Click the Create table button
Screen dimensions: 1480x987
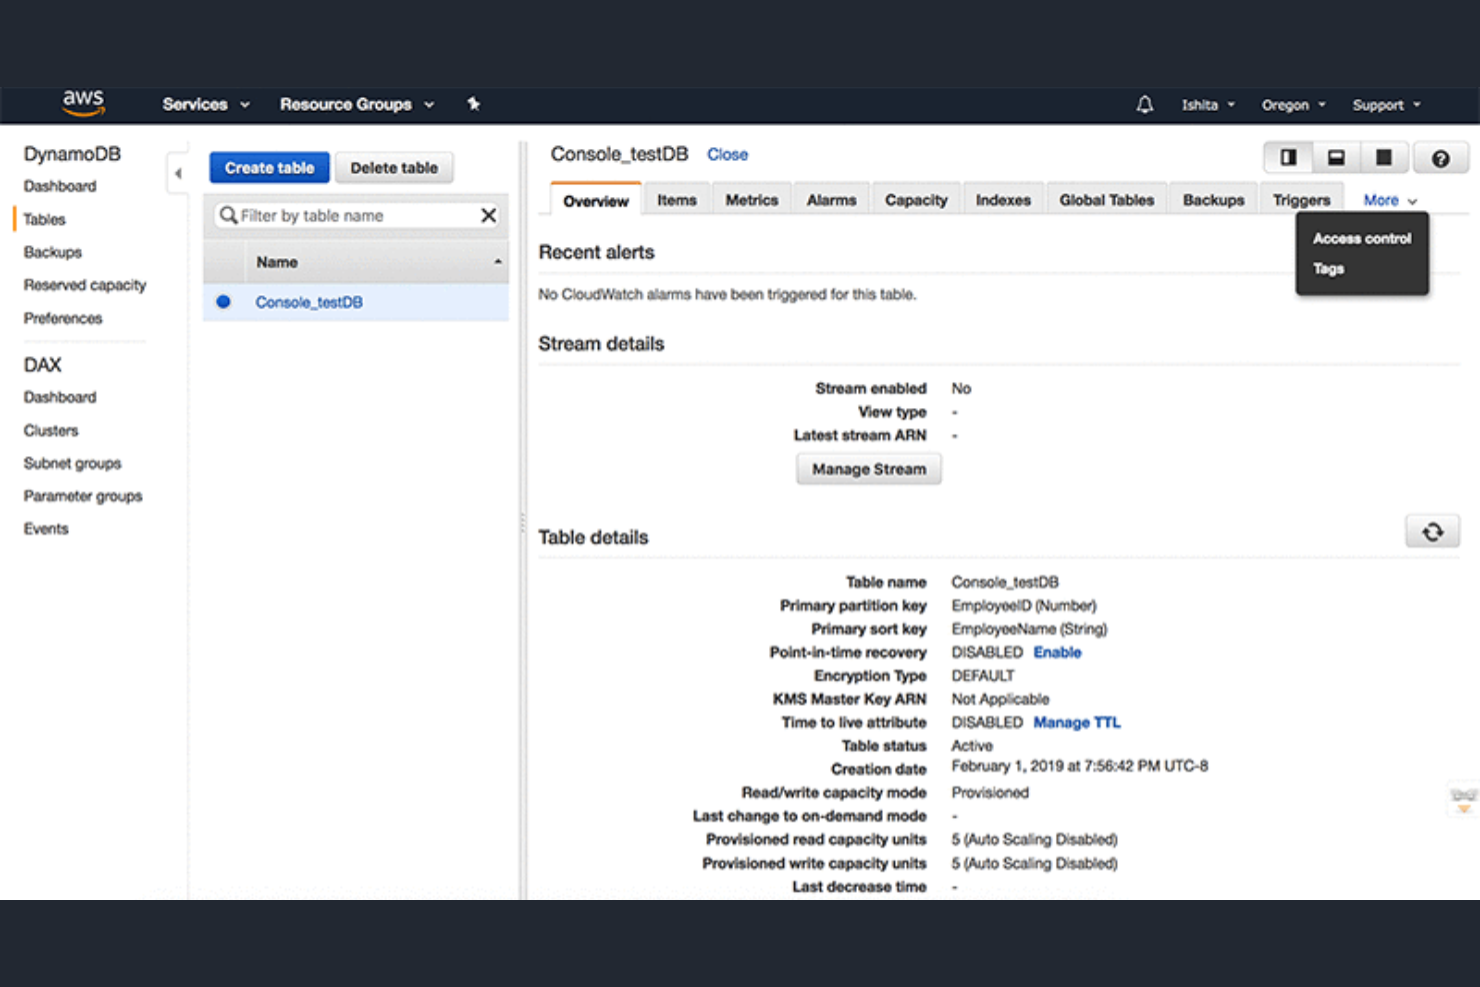pos(269,168)
